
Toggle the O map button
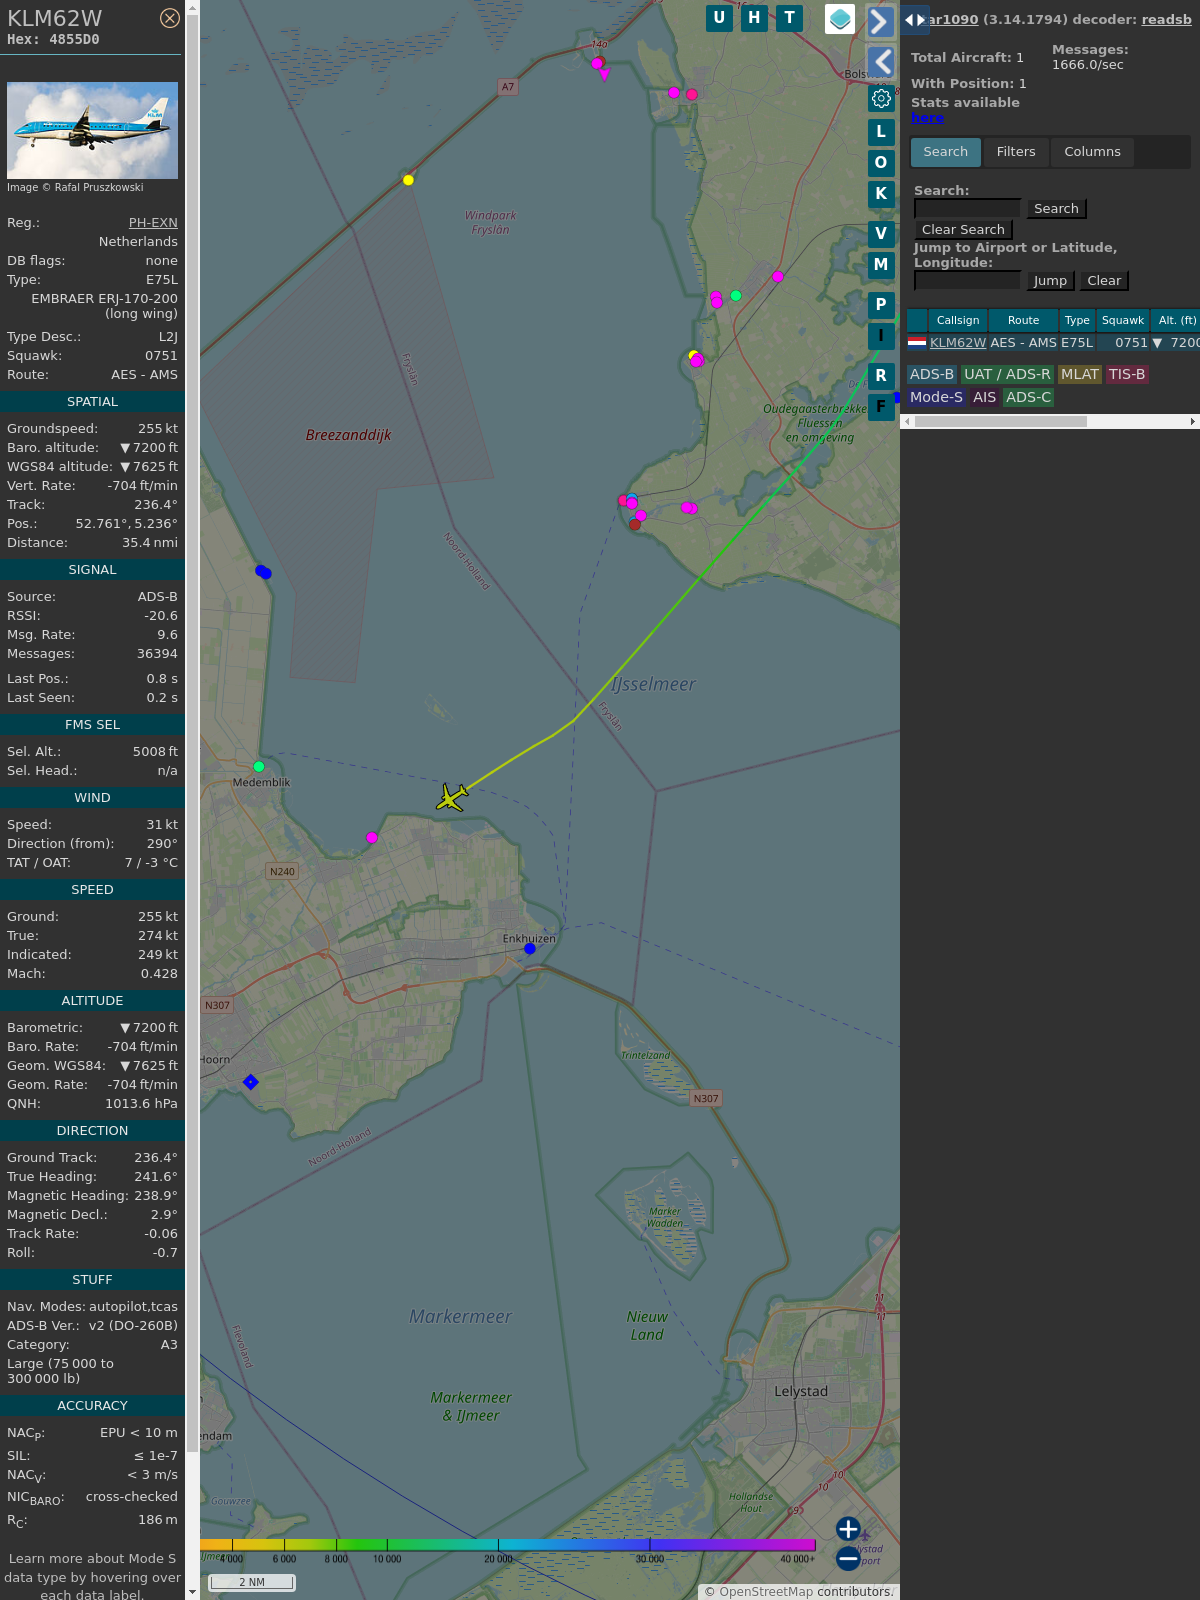(881, 162)
